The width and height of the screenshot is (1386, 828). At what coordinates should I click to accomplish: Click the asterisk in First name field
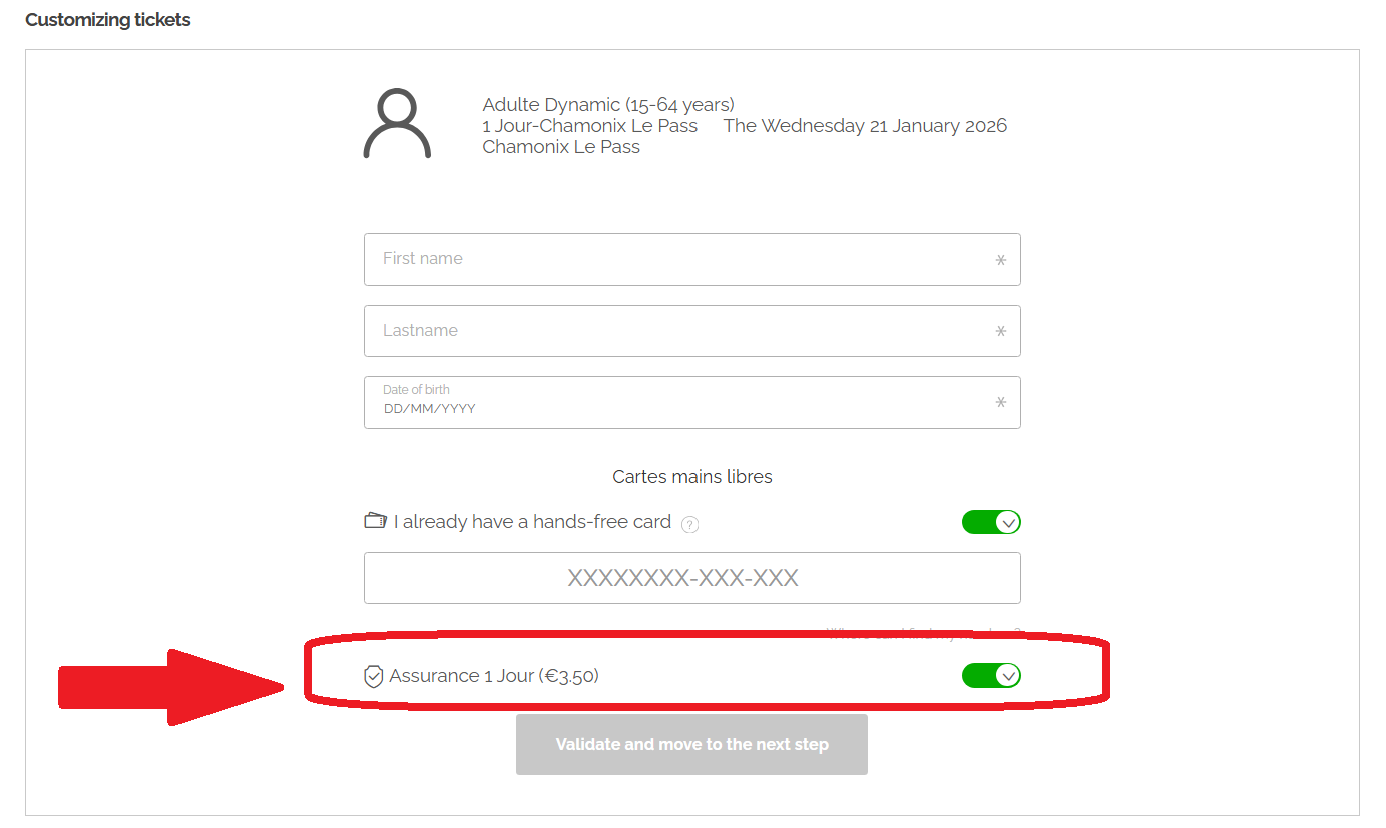click(x=1000, y=260)
